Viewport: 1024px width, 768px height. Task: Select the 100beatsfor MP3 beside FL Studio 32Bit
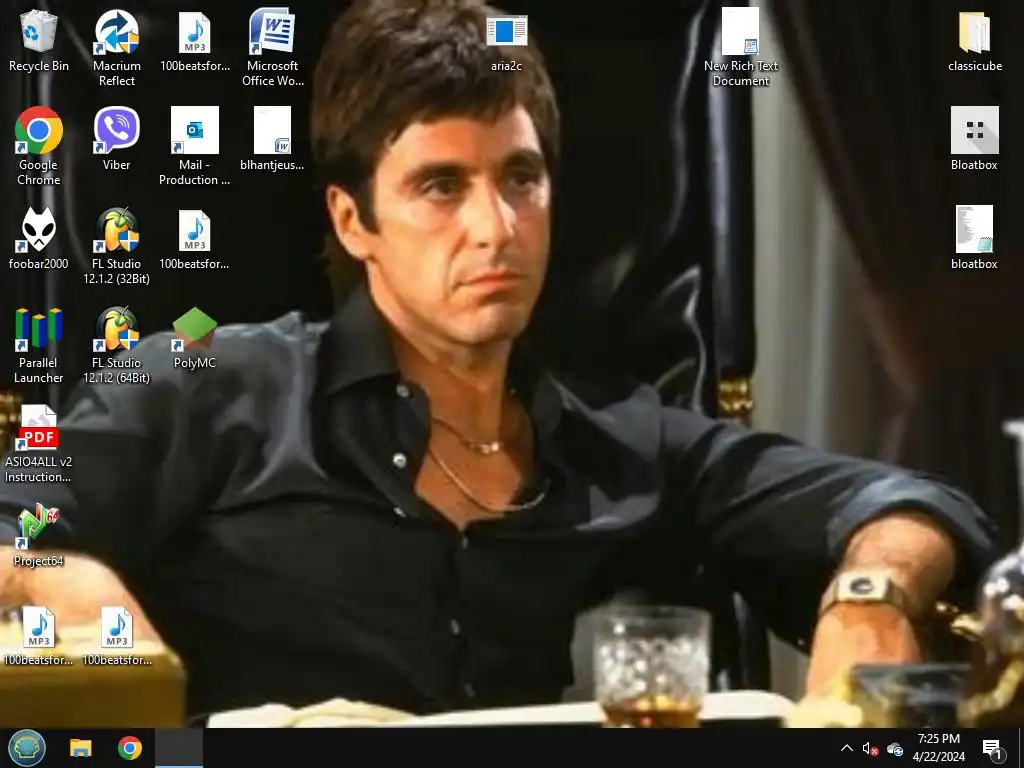pos(195,238)
